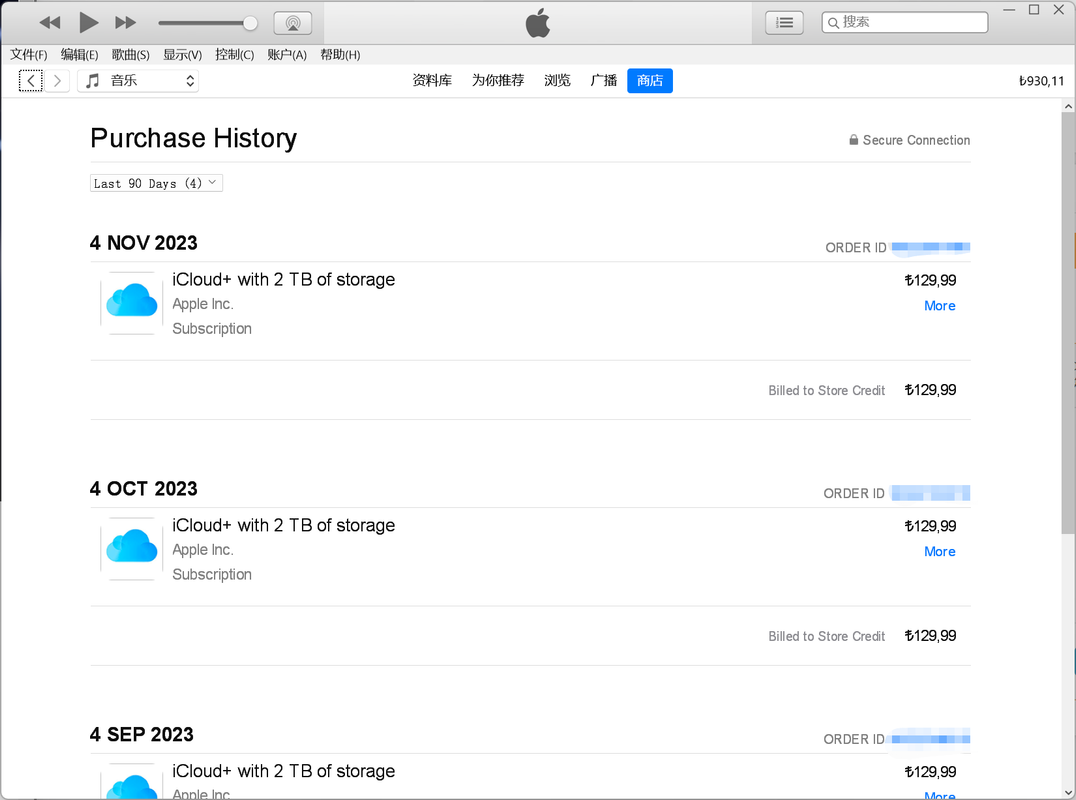Open the AirPlay output icon
Screen dimensions: 1076x800
click(293, 23)
